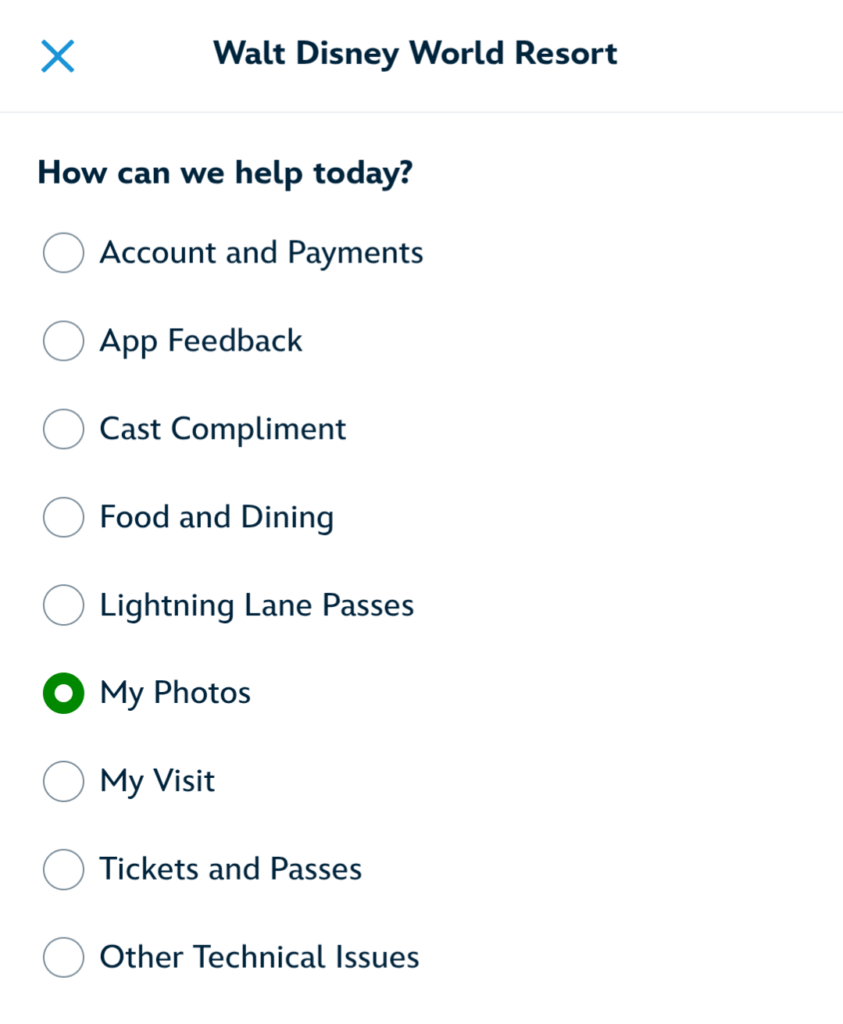Select the My Visit radio button

pyautogui.click(x=63, y=781)
